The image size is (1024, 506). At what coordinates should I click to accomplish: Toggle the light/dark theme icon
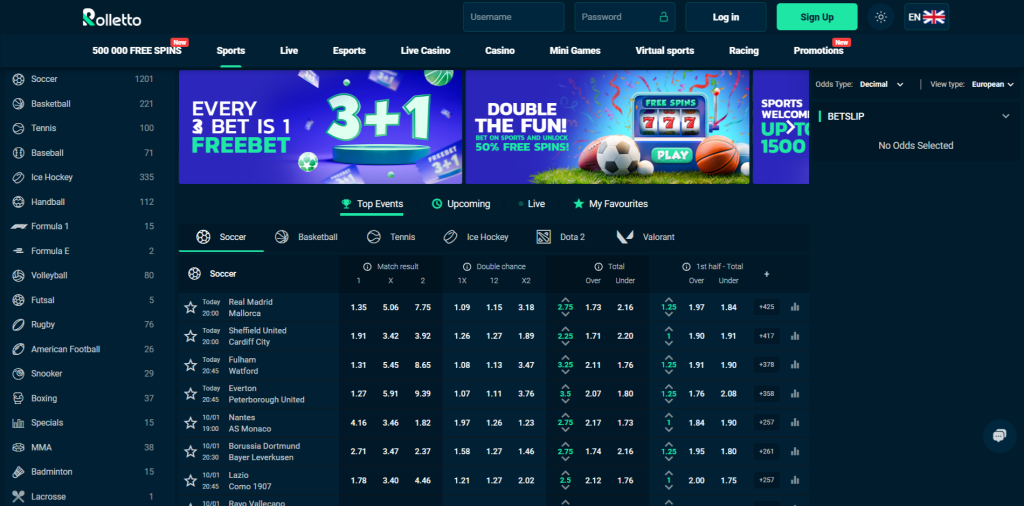(880, 17)
